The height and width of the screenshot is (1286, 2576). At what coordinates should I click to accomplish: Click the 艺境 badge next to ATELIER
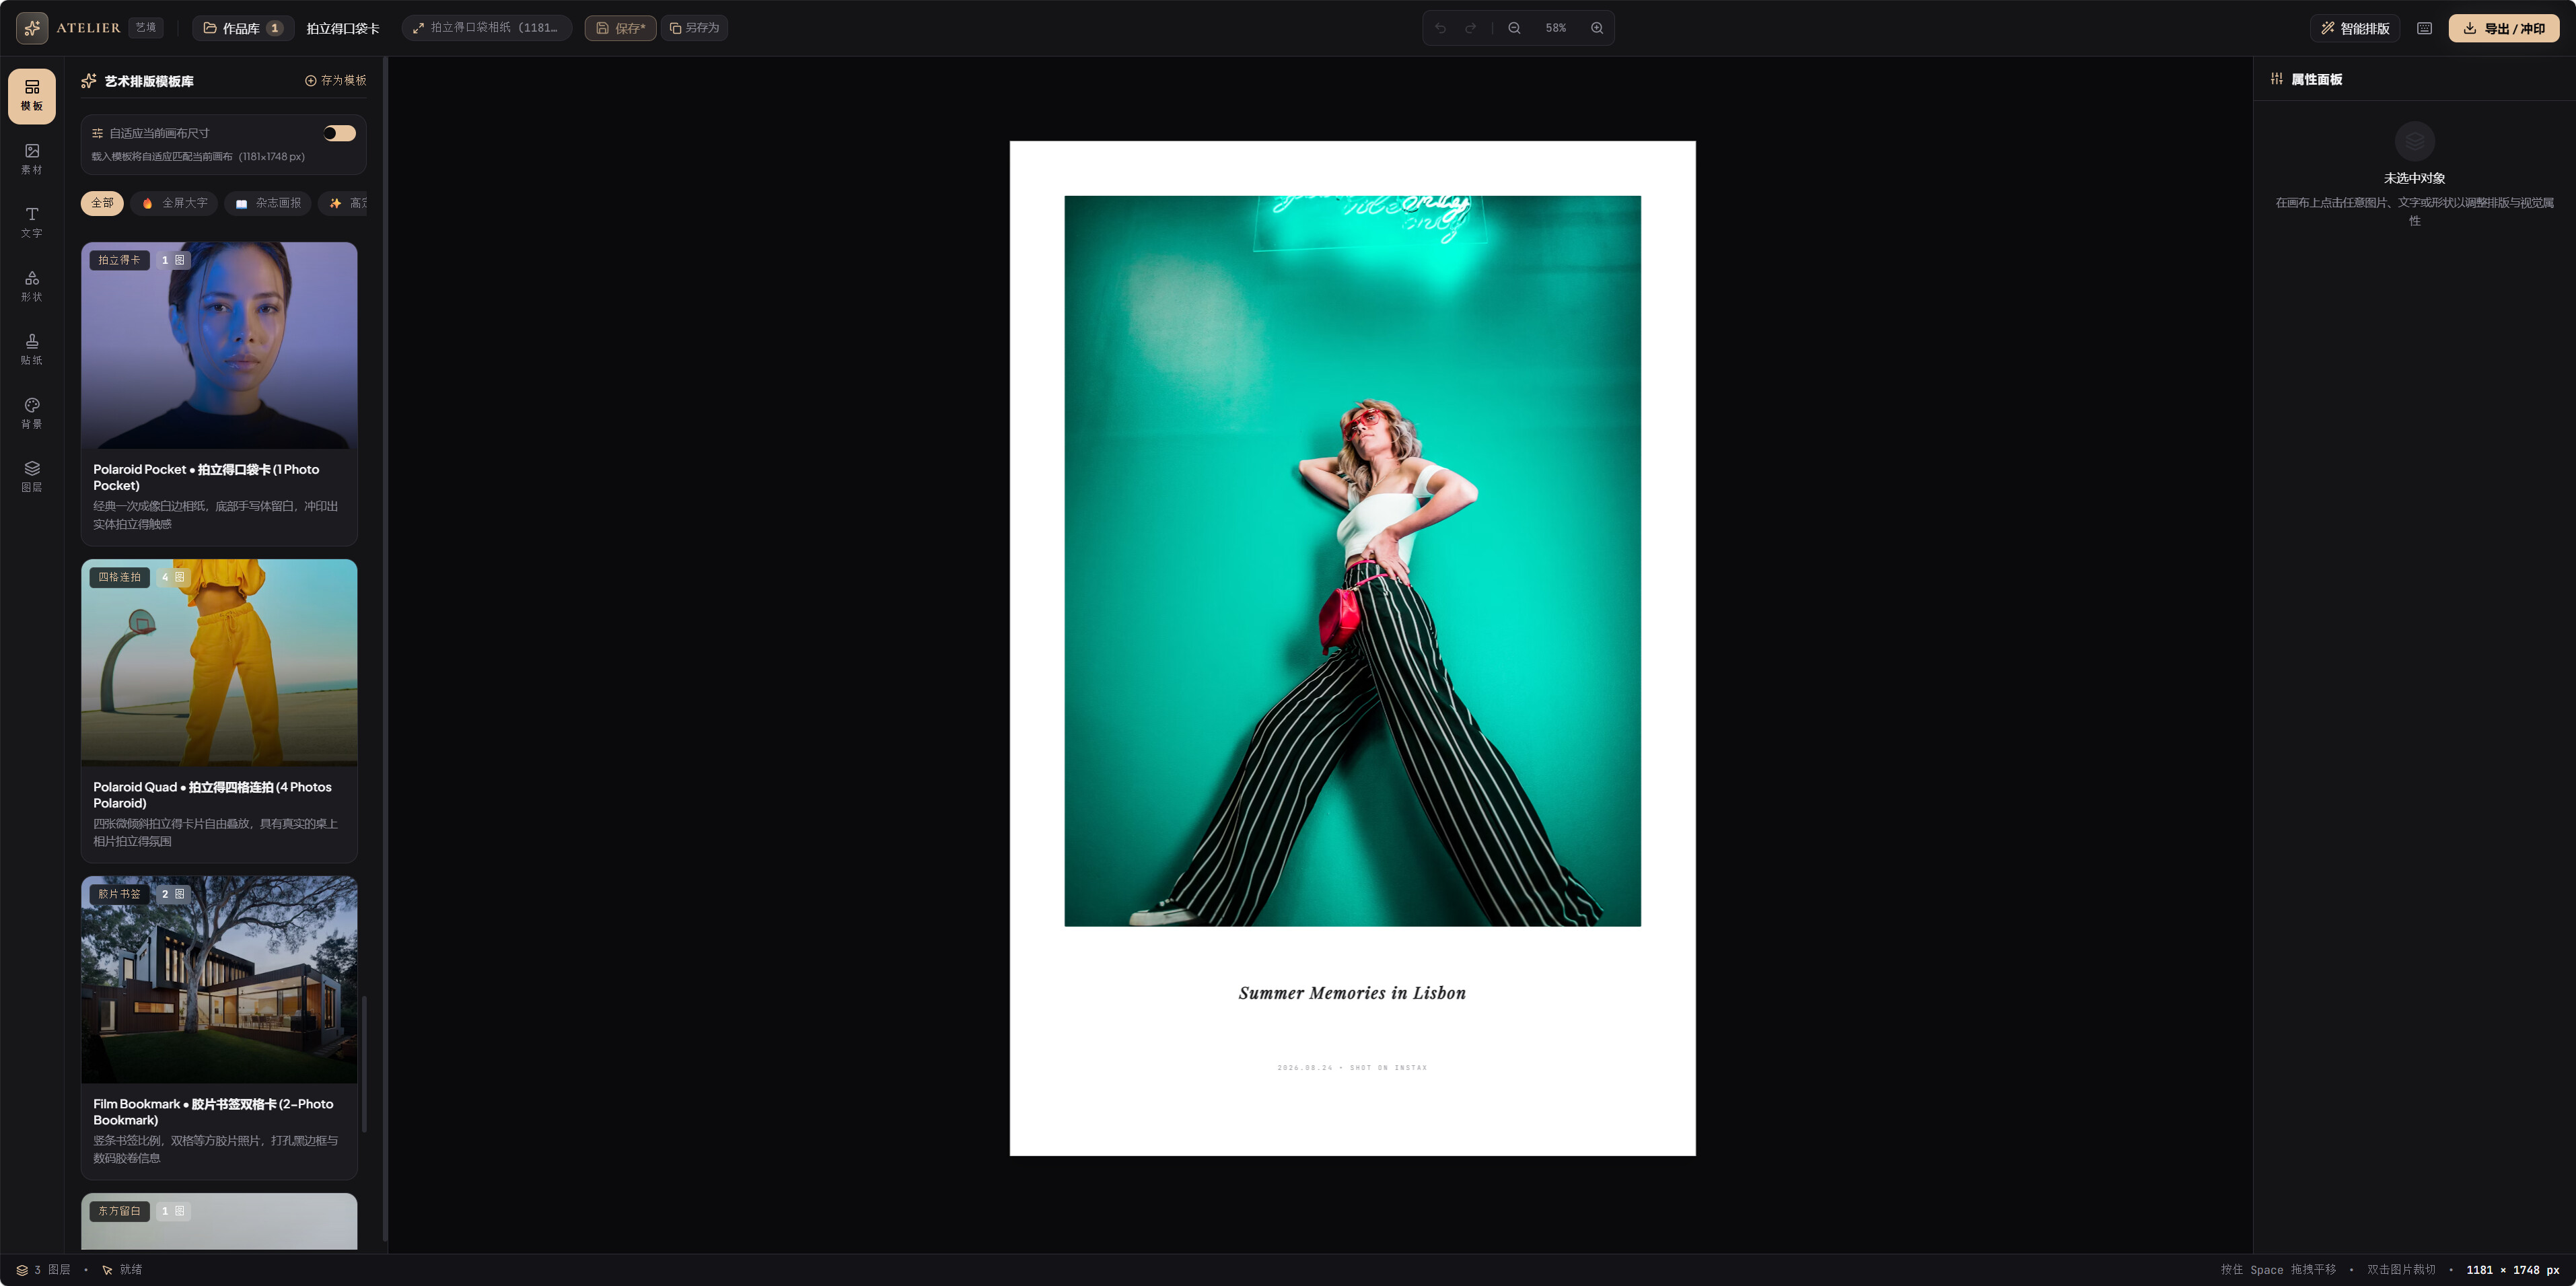click(146, 28)
